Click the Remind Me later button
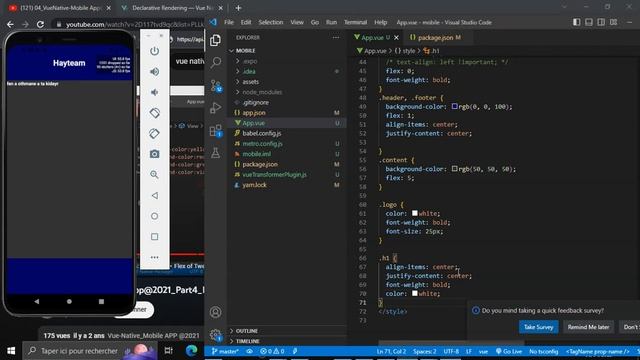The width and height of the screenshot is (640, 360). pos(588,327)
